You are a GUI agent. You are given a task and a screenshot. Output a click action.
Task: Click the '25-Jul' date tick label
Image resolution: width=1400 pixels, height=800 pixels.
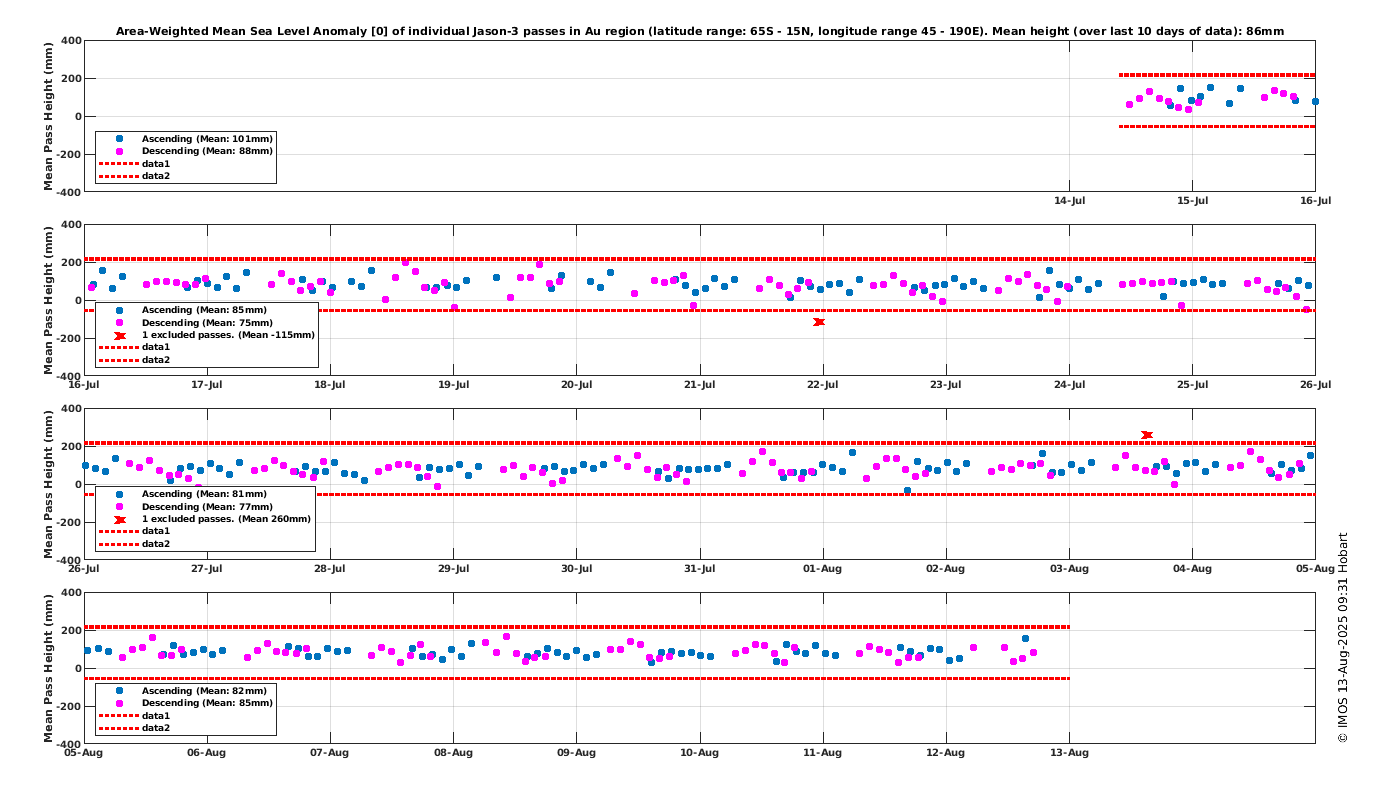tap(1192, 385)
